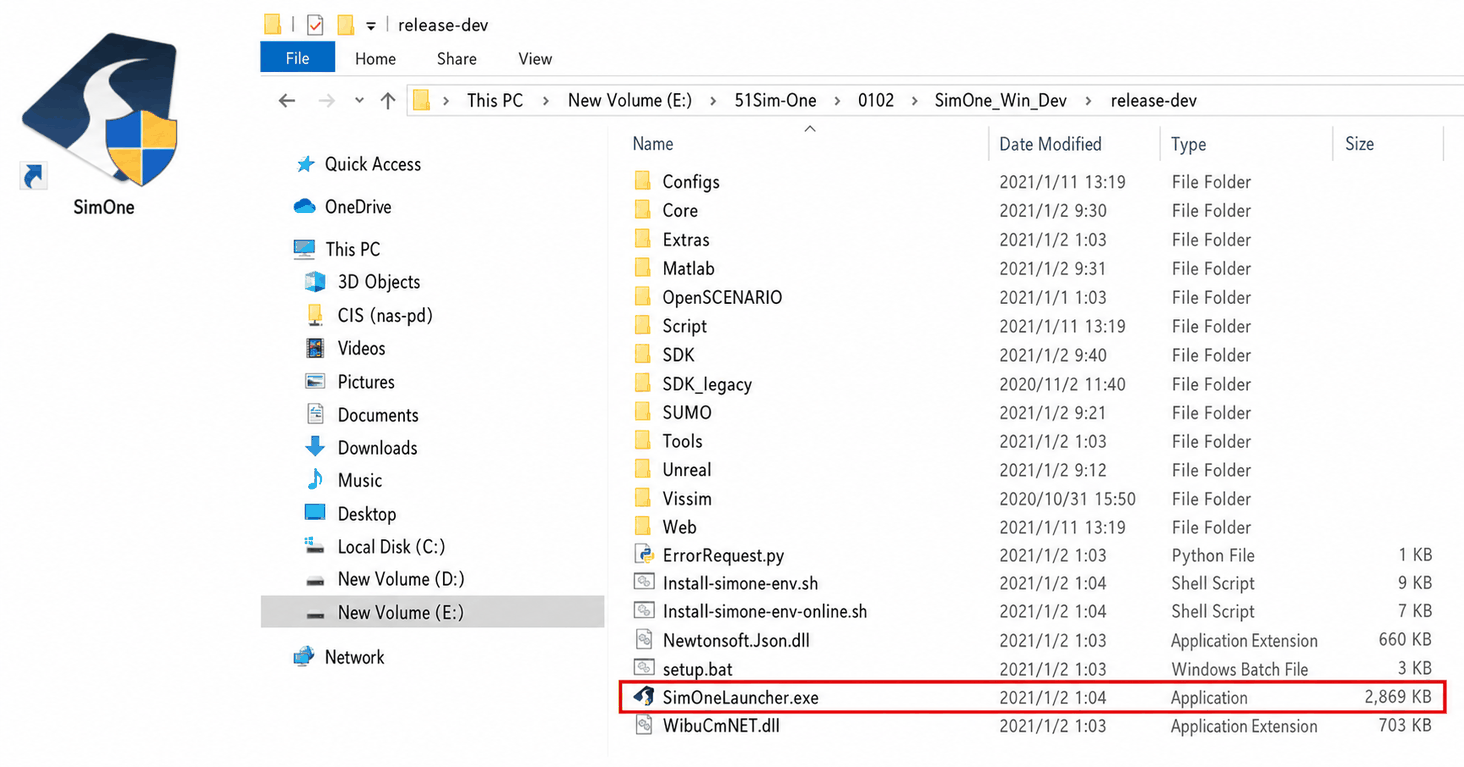1464x767 pixels.
Task: Select the Pictures icon in sidebar
Action: pos(315,381)
